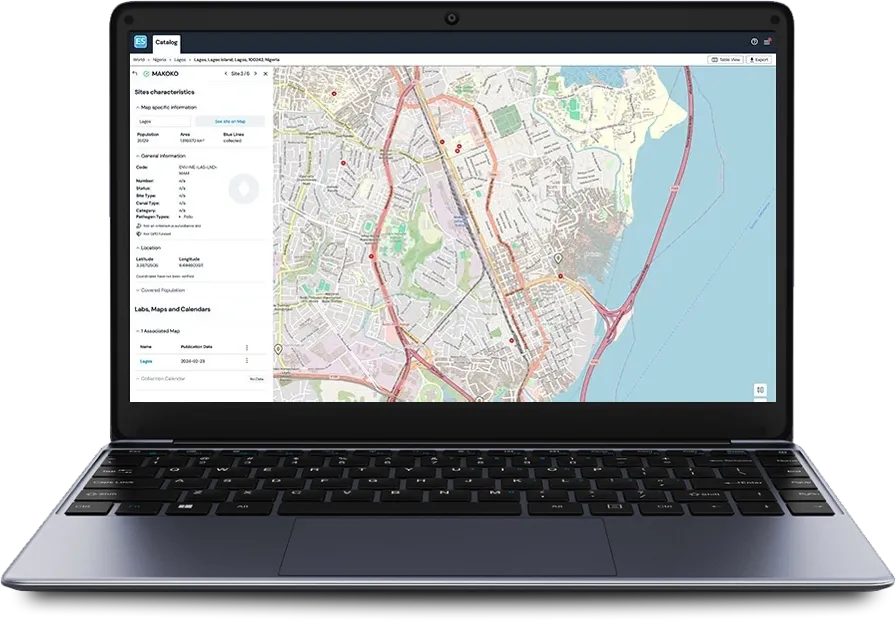The width and height of the screenshot is (896, 621).
Task: Select the red site marker at the map's bottom center
Action: [512, 340]
